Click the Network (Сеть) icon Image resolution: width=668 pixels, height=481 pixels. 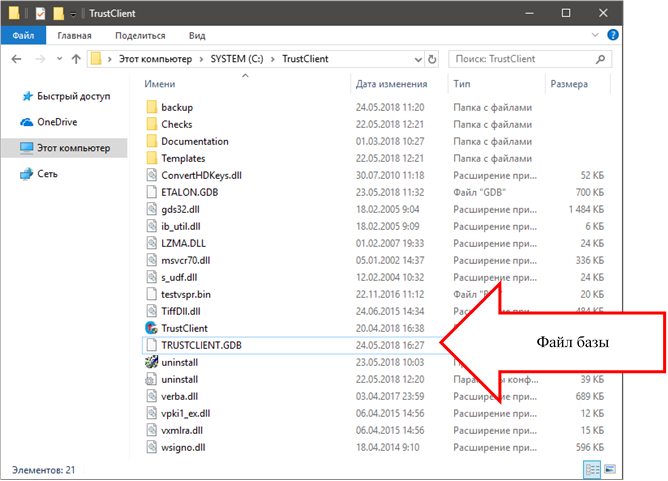point(26,174)
